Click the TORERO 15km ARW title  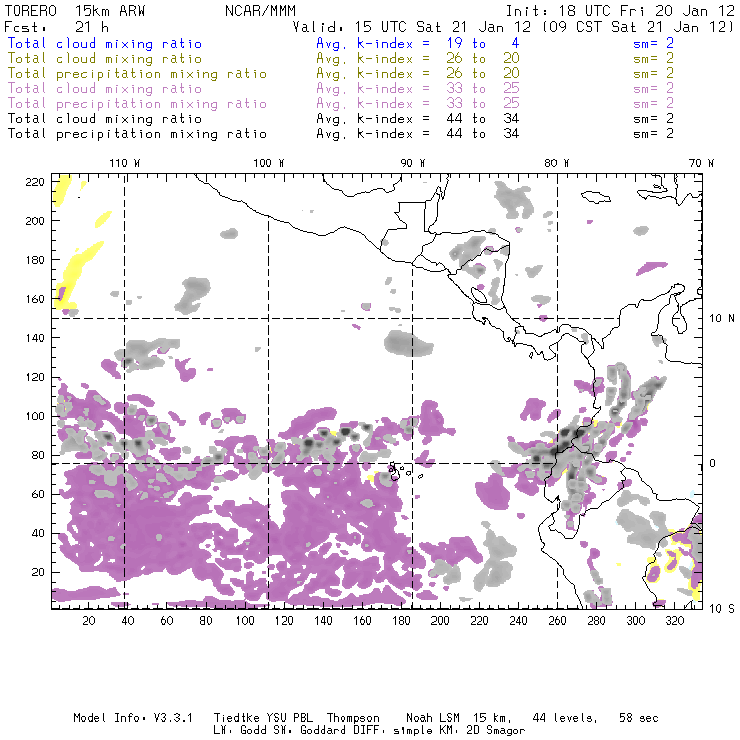pos(75,11)
